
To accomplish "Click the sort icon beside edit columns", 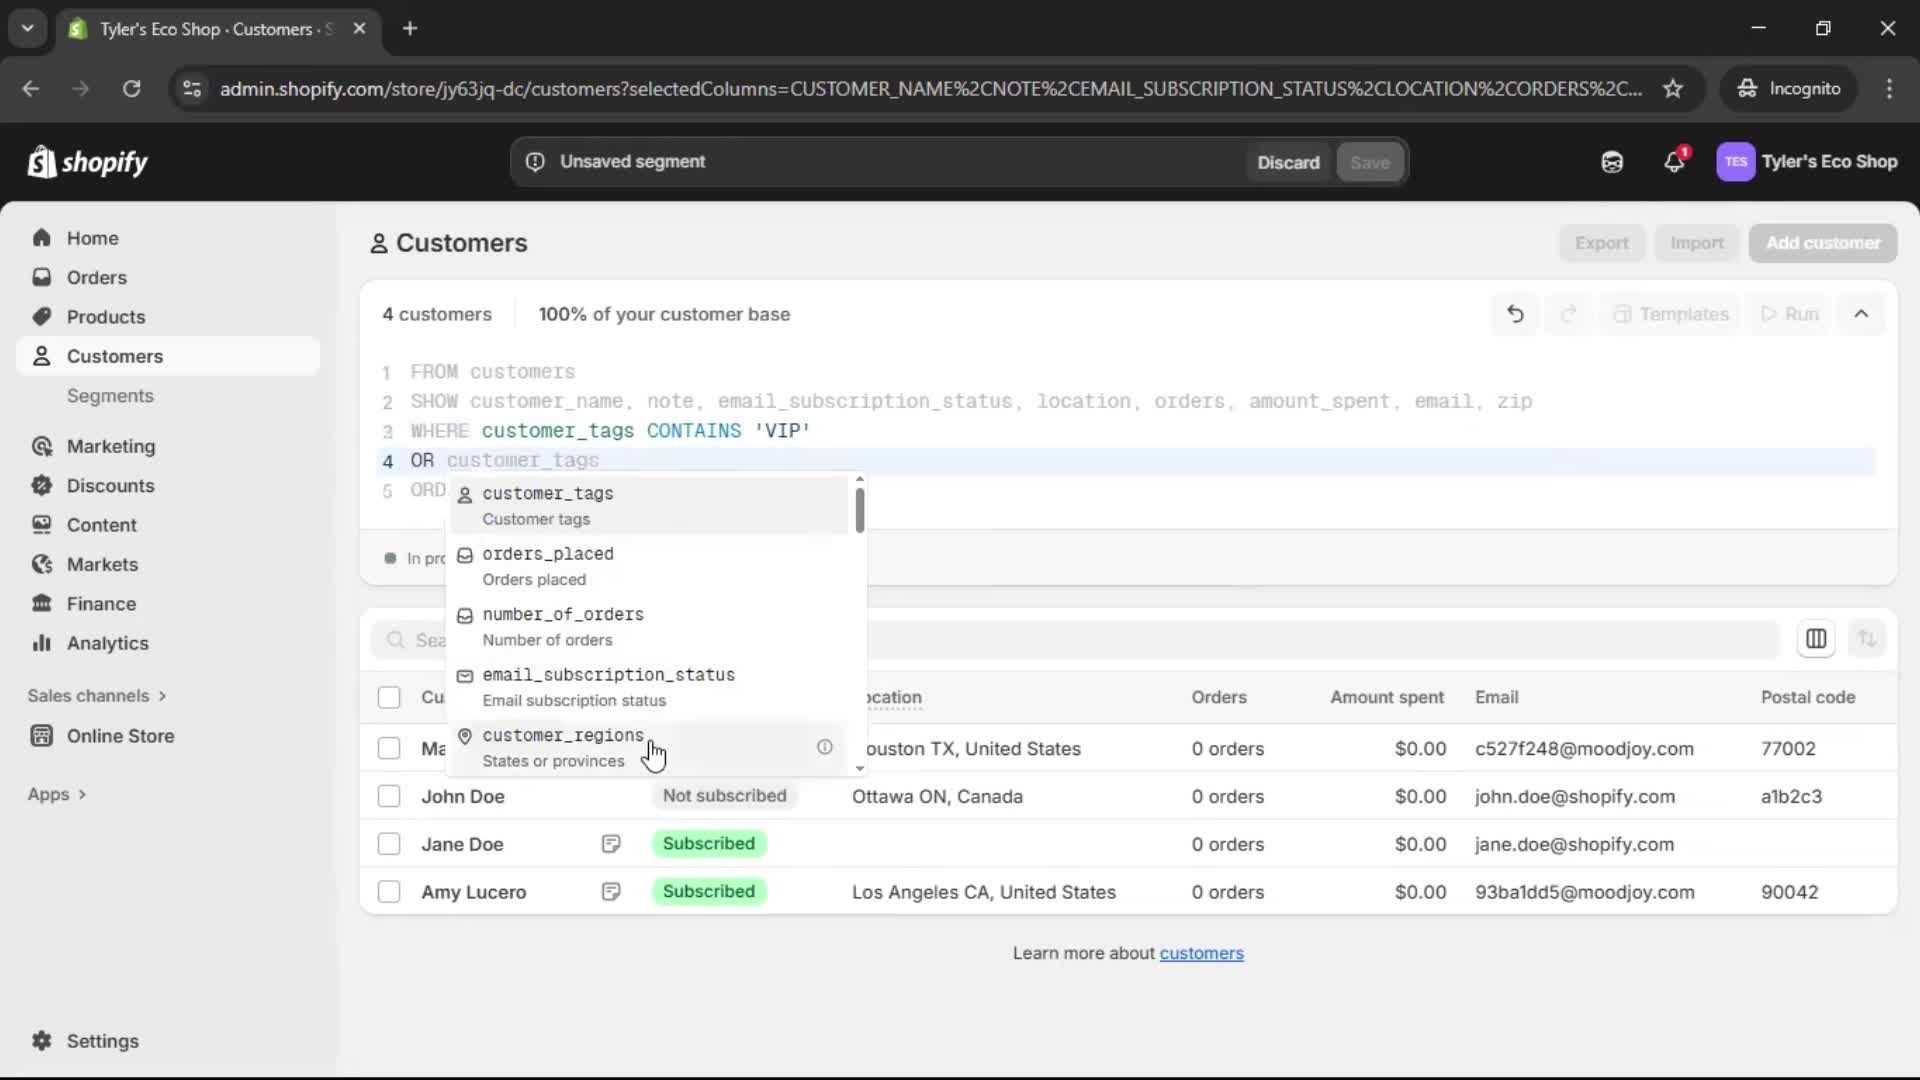I will (x=1868, y=638).
